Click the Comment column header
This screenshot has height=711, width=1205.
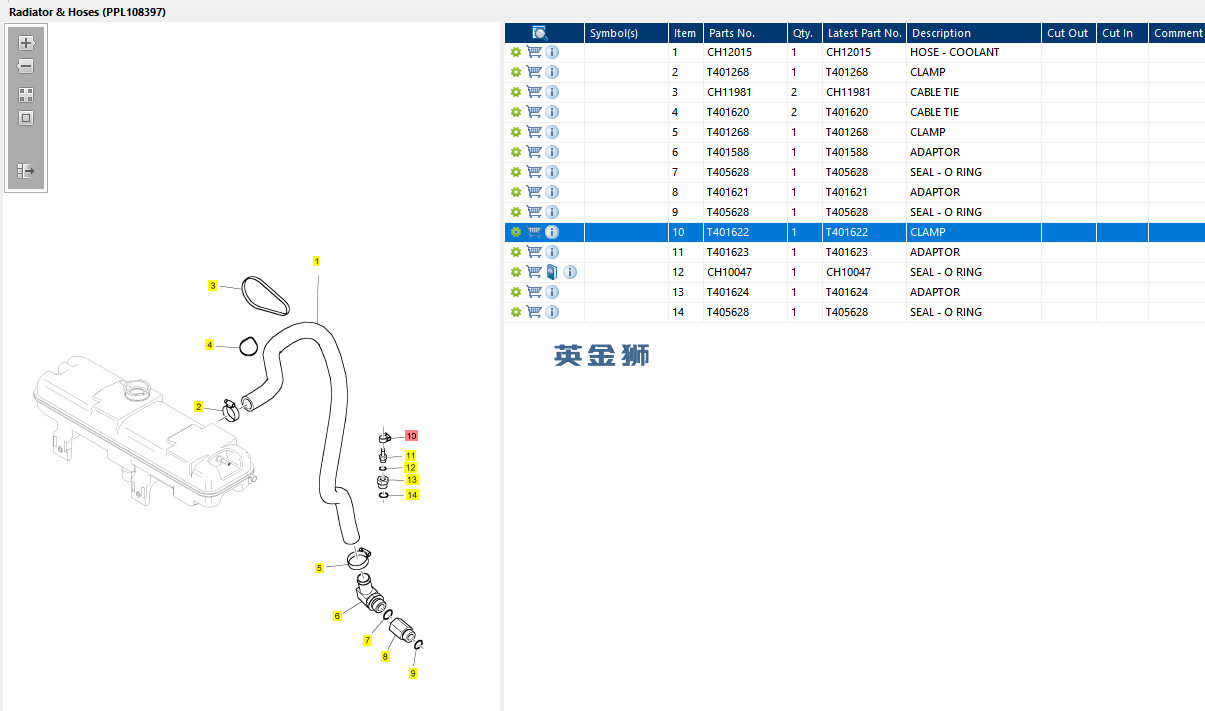[1177, 33]
